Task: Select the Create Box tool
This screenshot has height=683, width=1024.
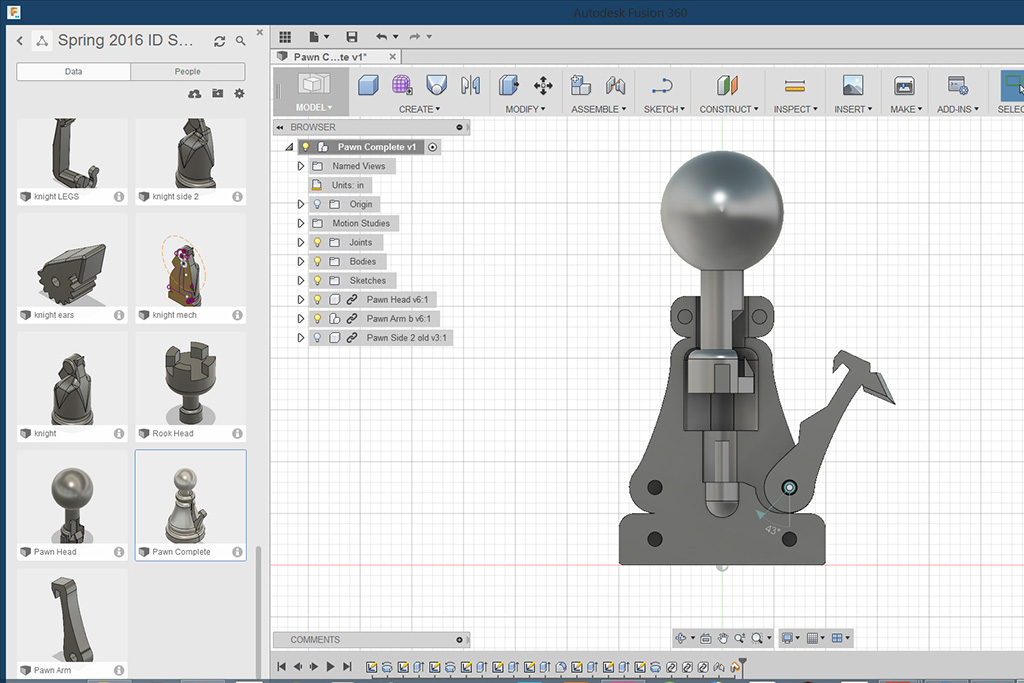Action: (x=368, y=86)
